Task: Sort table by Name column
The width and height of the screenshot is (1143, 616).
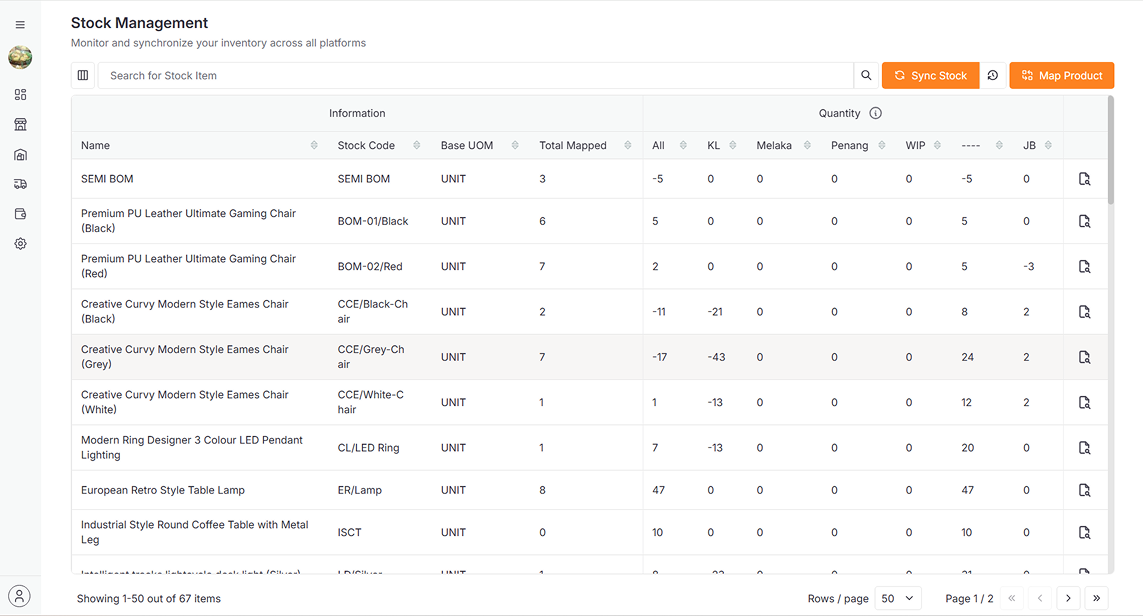Action: coord(314,146)
